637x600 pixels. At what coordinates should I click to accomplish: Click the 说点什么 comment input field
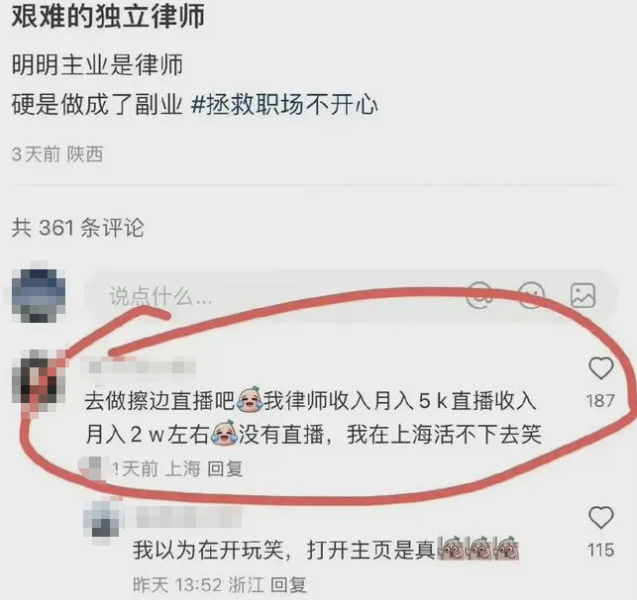351,296
